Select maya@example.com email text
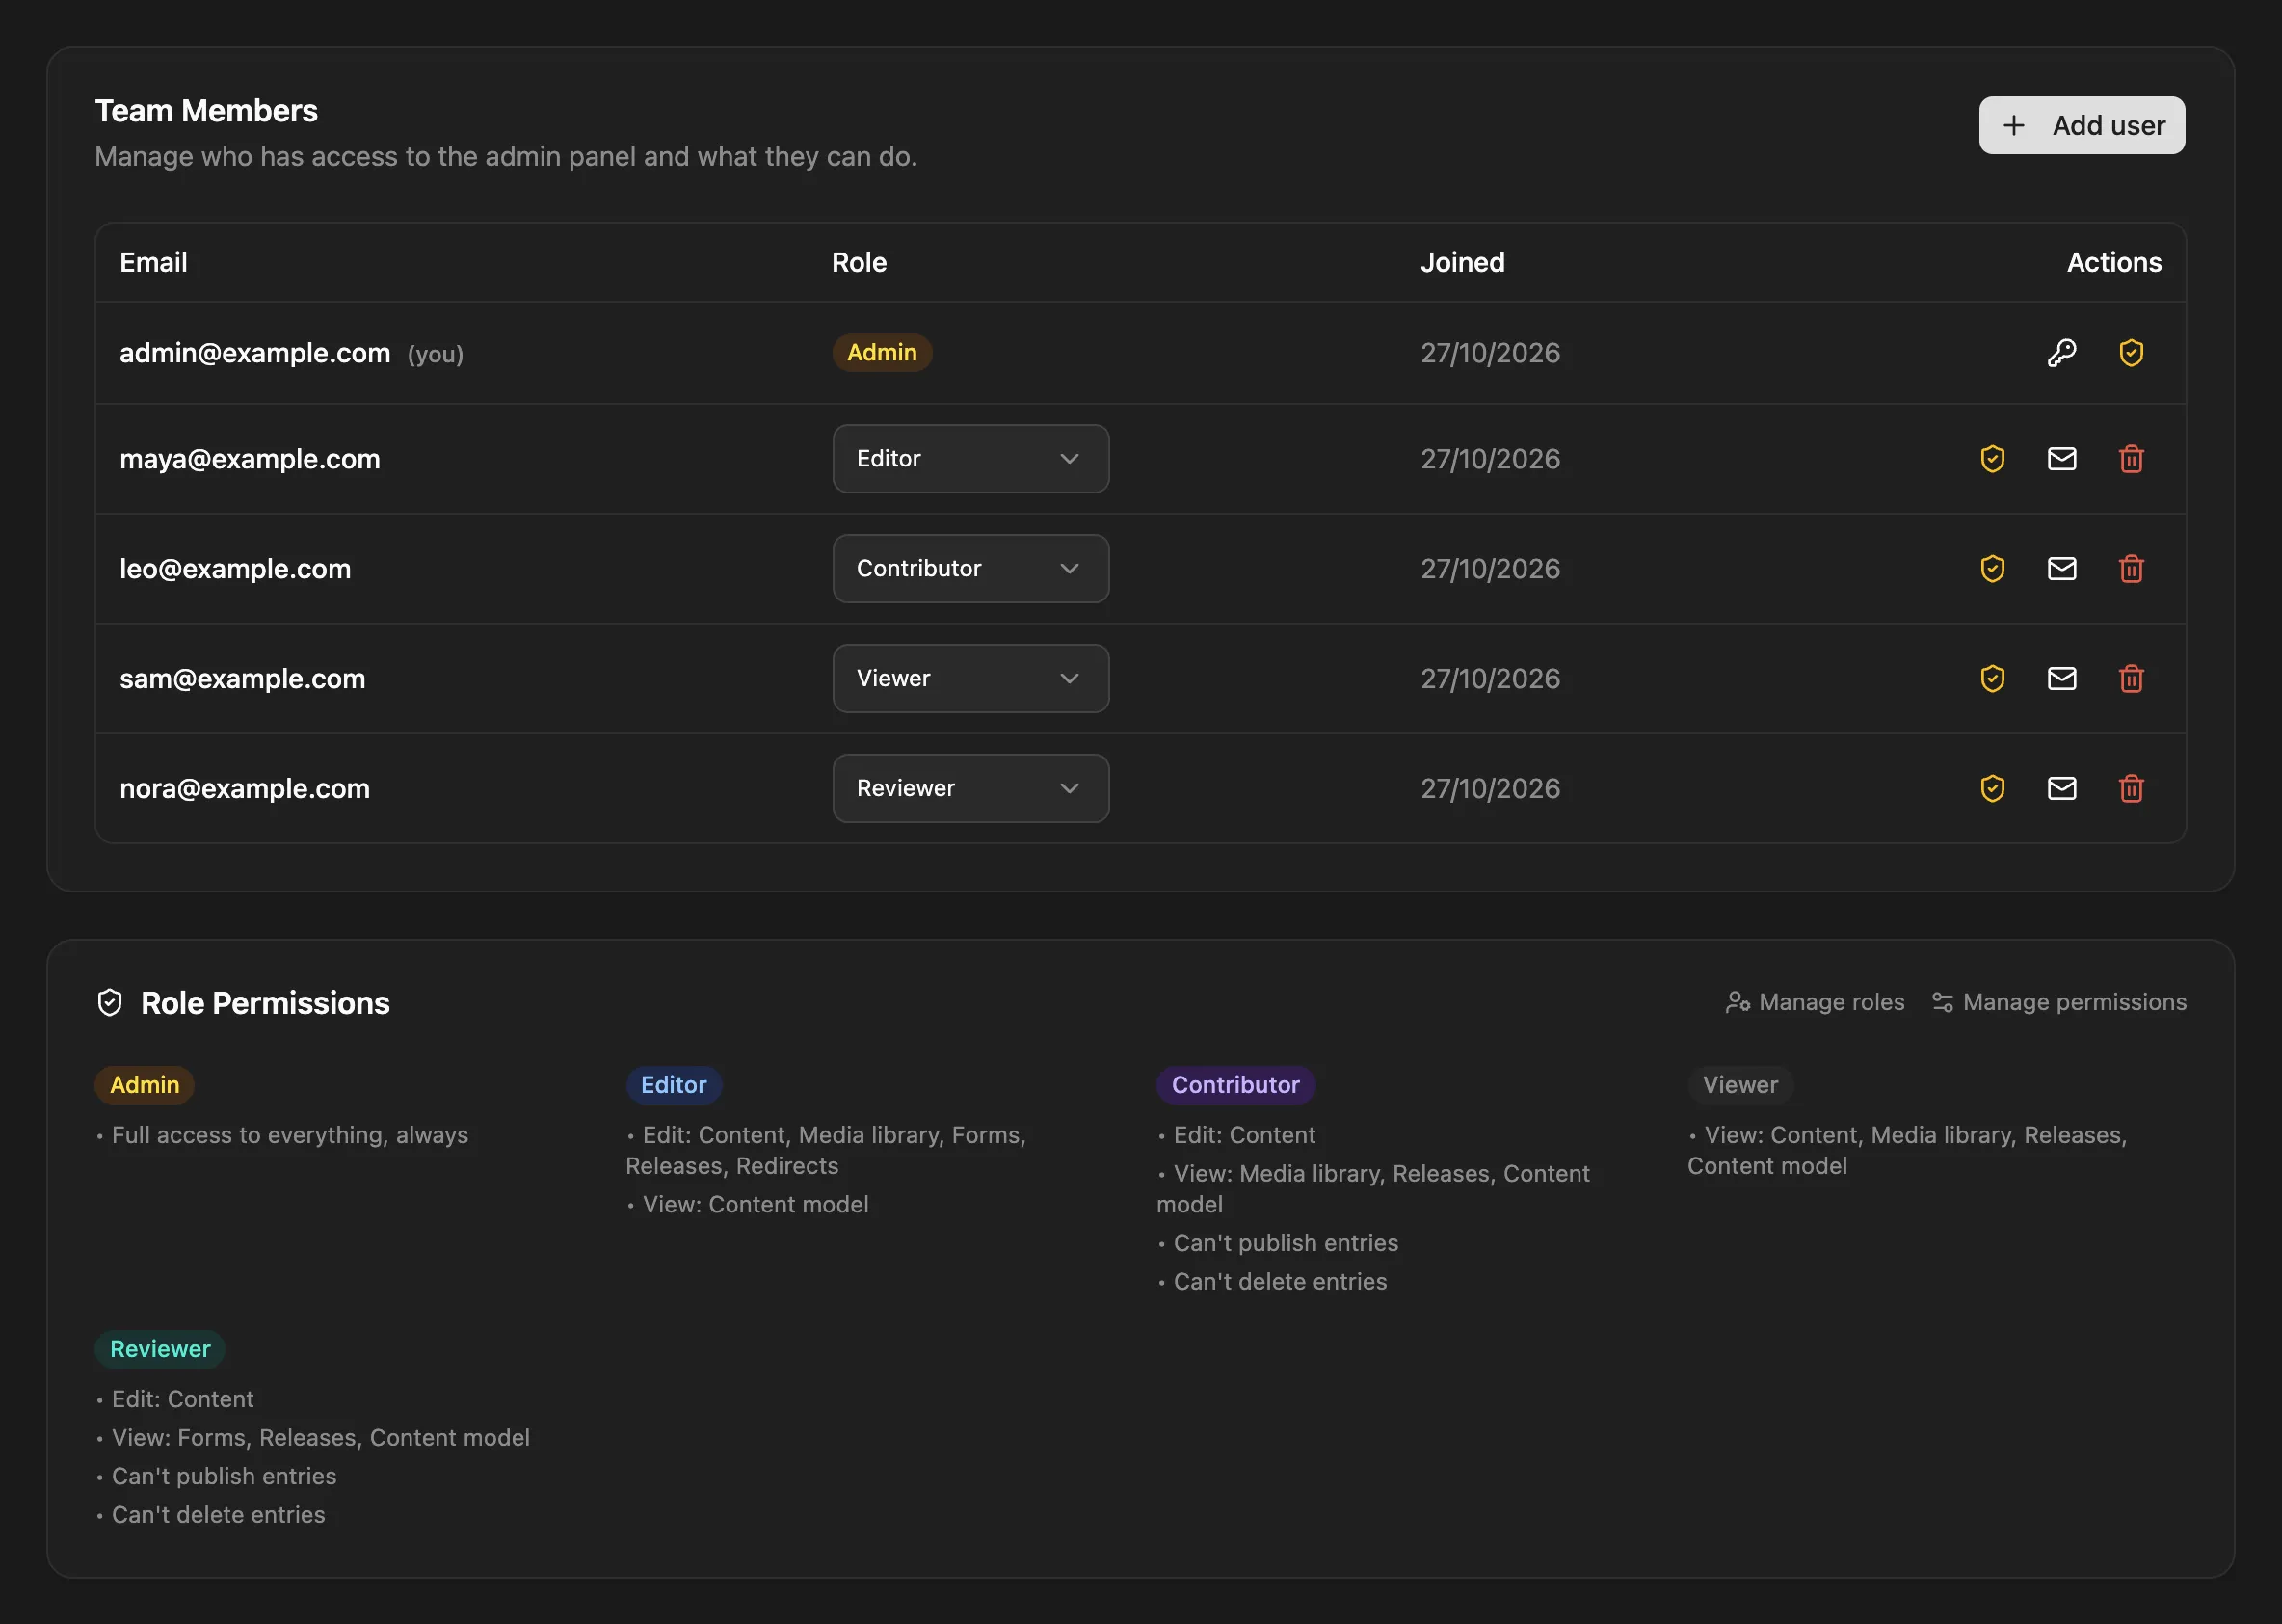 coord(250,459)
